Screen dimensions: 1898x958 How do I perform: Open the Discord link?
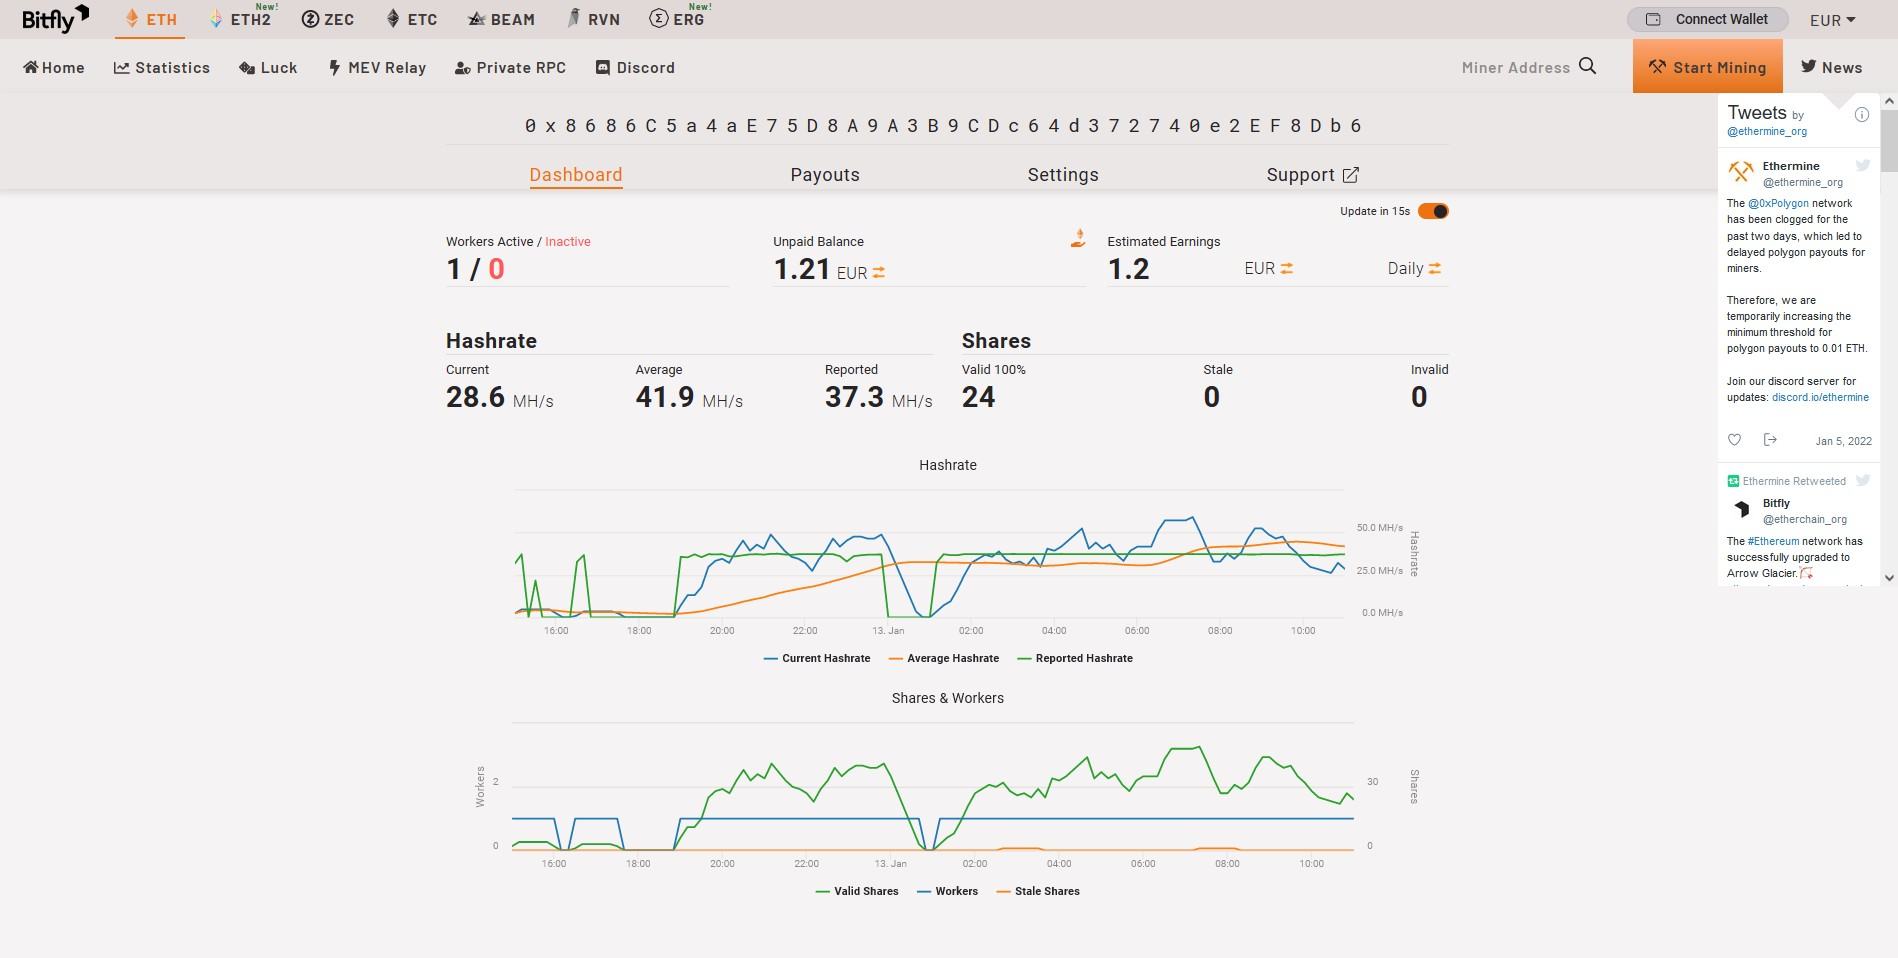pos(635,67)
